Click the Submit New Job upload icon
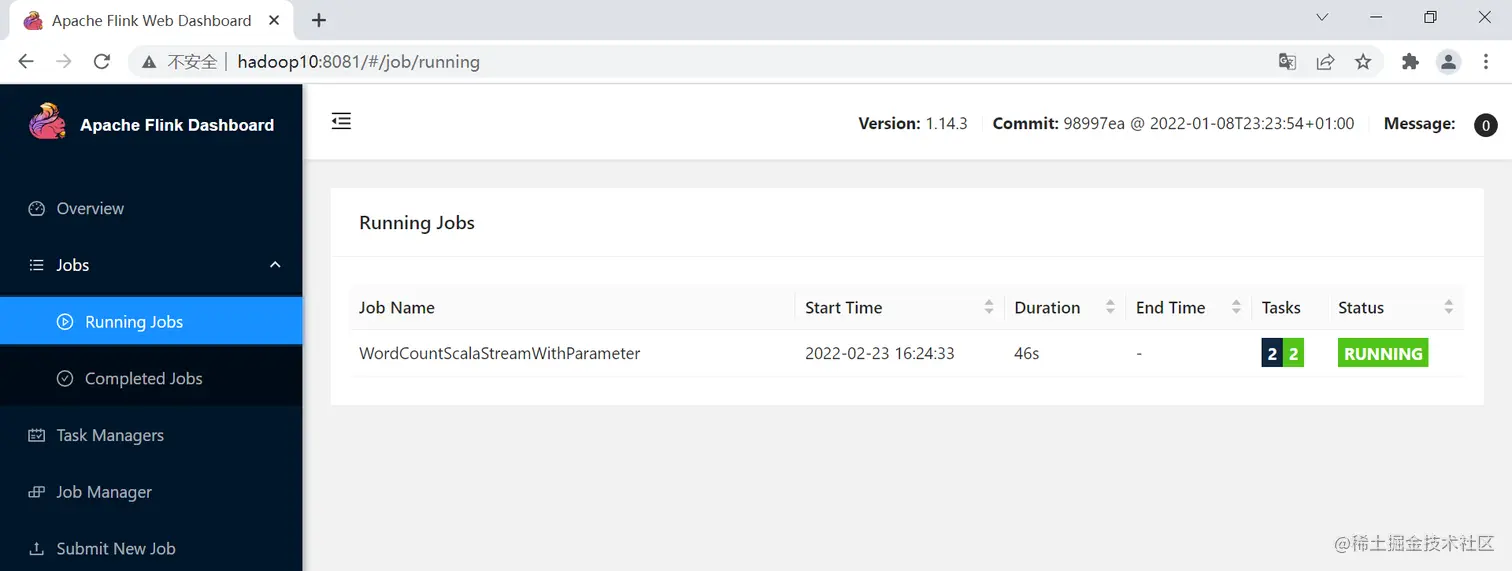Viewport: 1512px width, 571px height. coord(37,549)
